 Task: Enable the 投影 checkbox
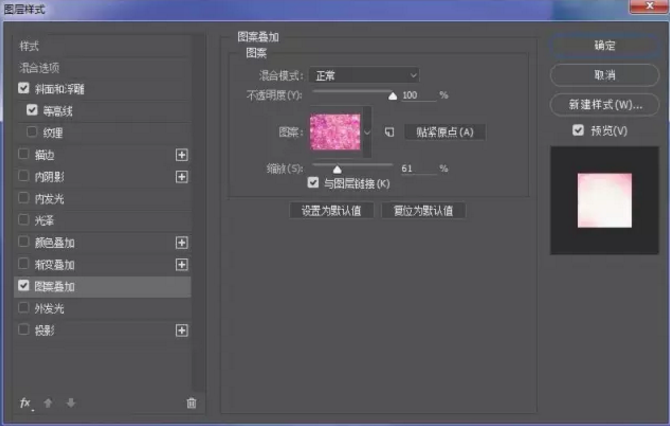pos(24,329)
